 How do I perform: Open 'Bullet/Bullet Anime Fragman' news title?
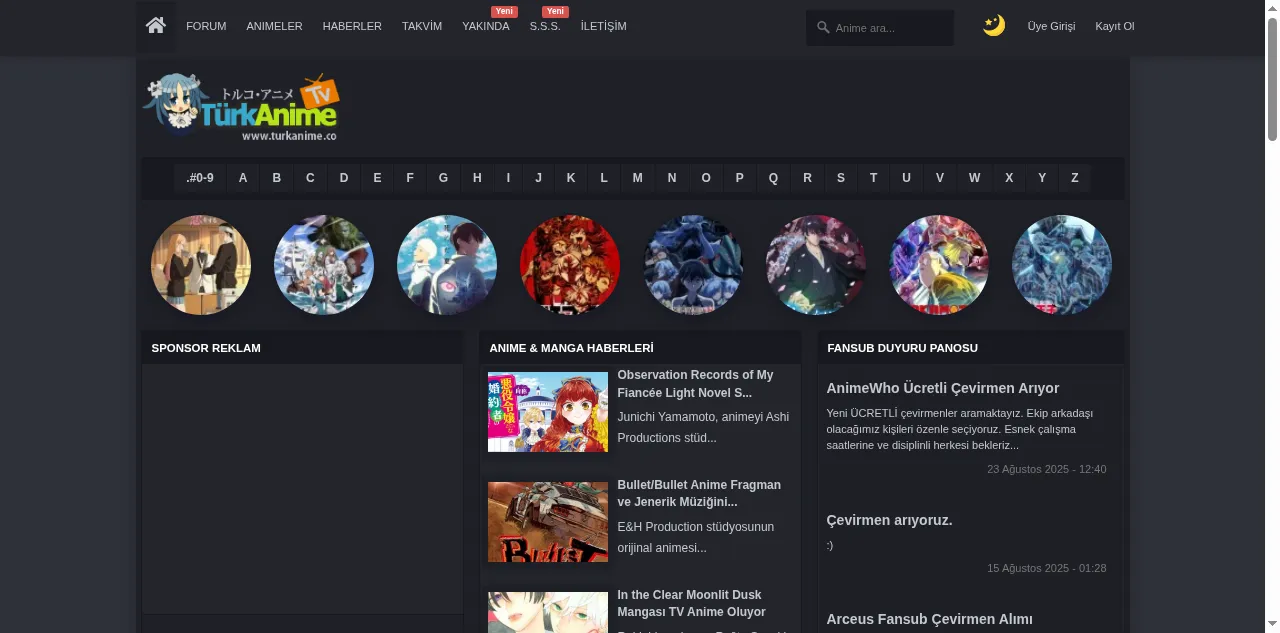pos(699,493)
